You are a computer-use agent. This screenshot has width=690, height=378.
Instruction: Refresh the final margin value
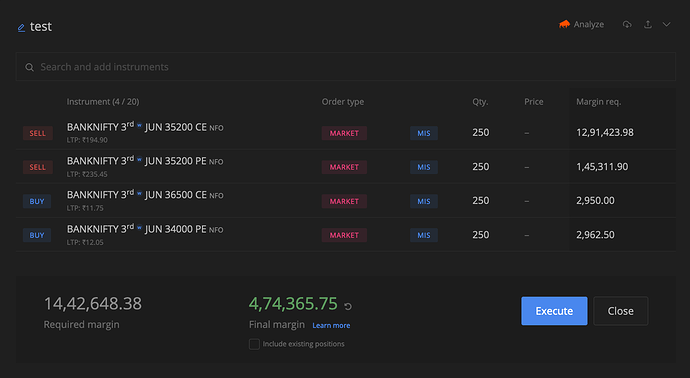click(x=348, y=306)
